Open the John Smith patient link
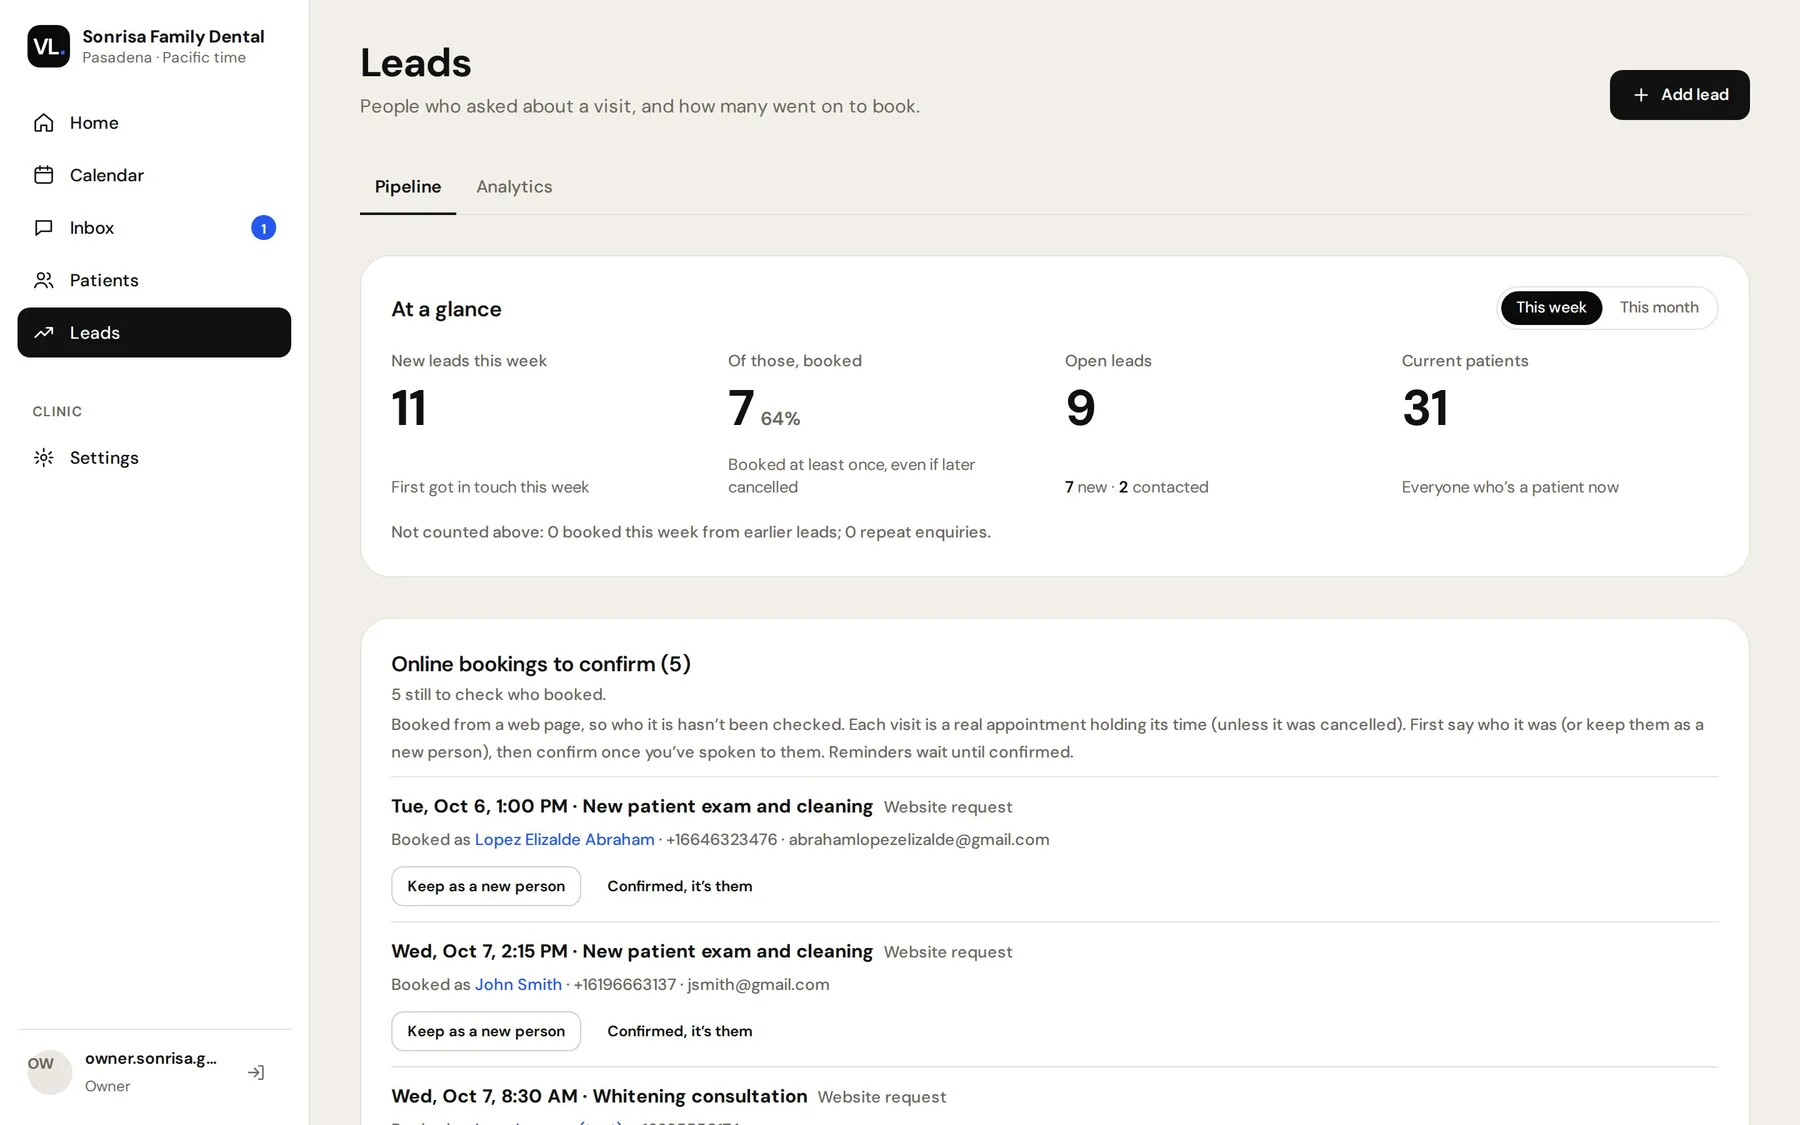Viewport: 1800px width, 1125px height. [x=518, y=985]
